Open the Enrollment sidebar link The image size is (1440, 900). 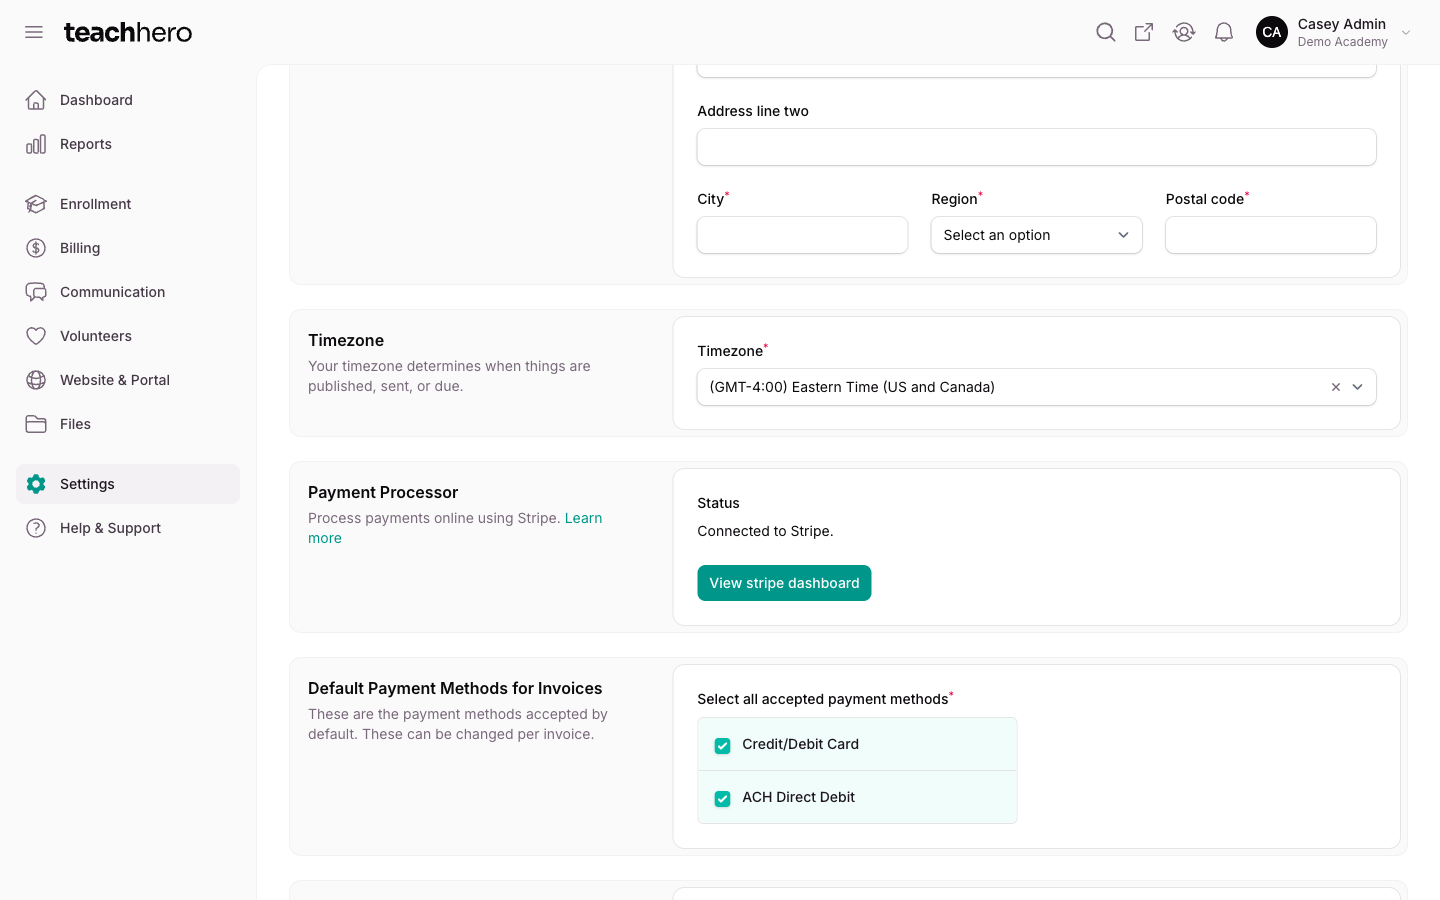[128, 204]
